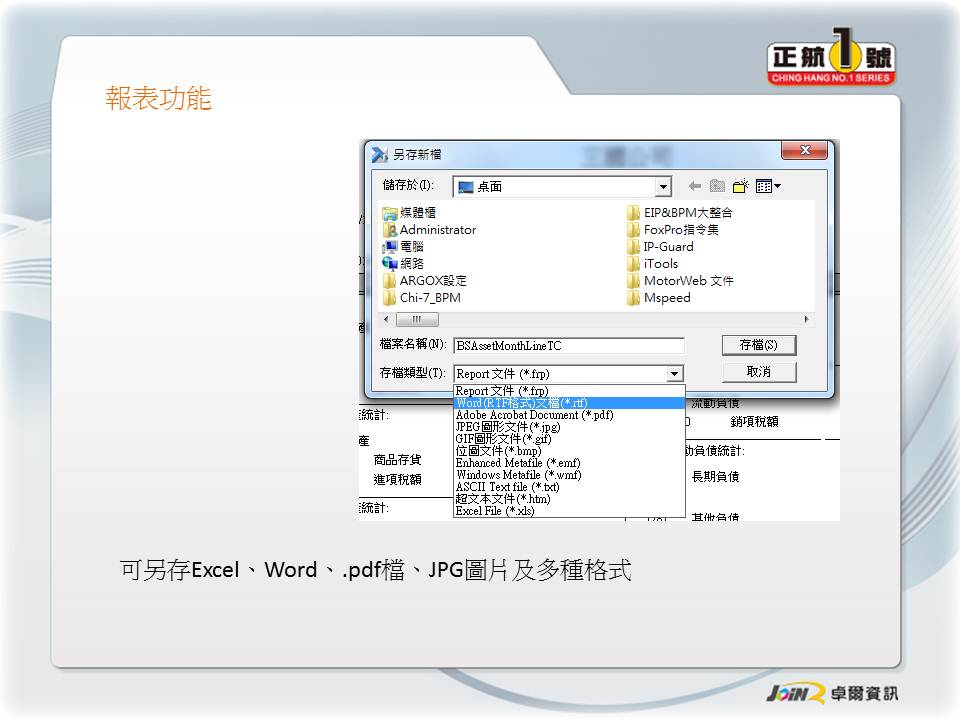Click the back arrow navigation icon
The image size is (960, 720).
click(x=695, y=186)
